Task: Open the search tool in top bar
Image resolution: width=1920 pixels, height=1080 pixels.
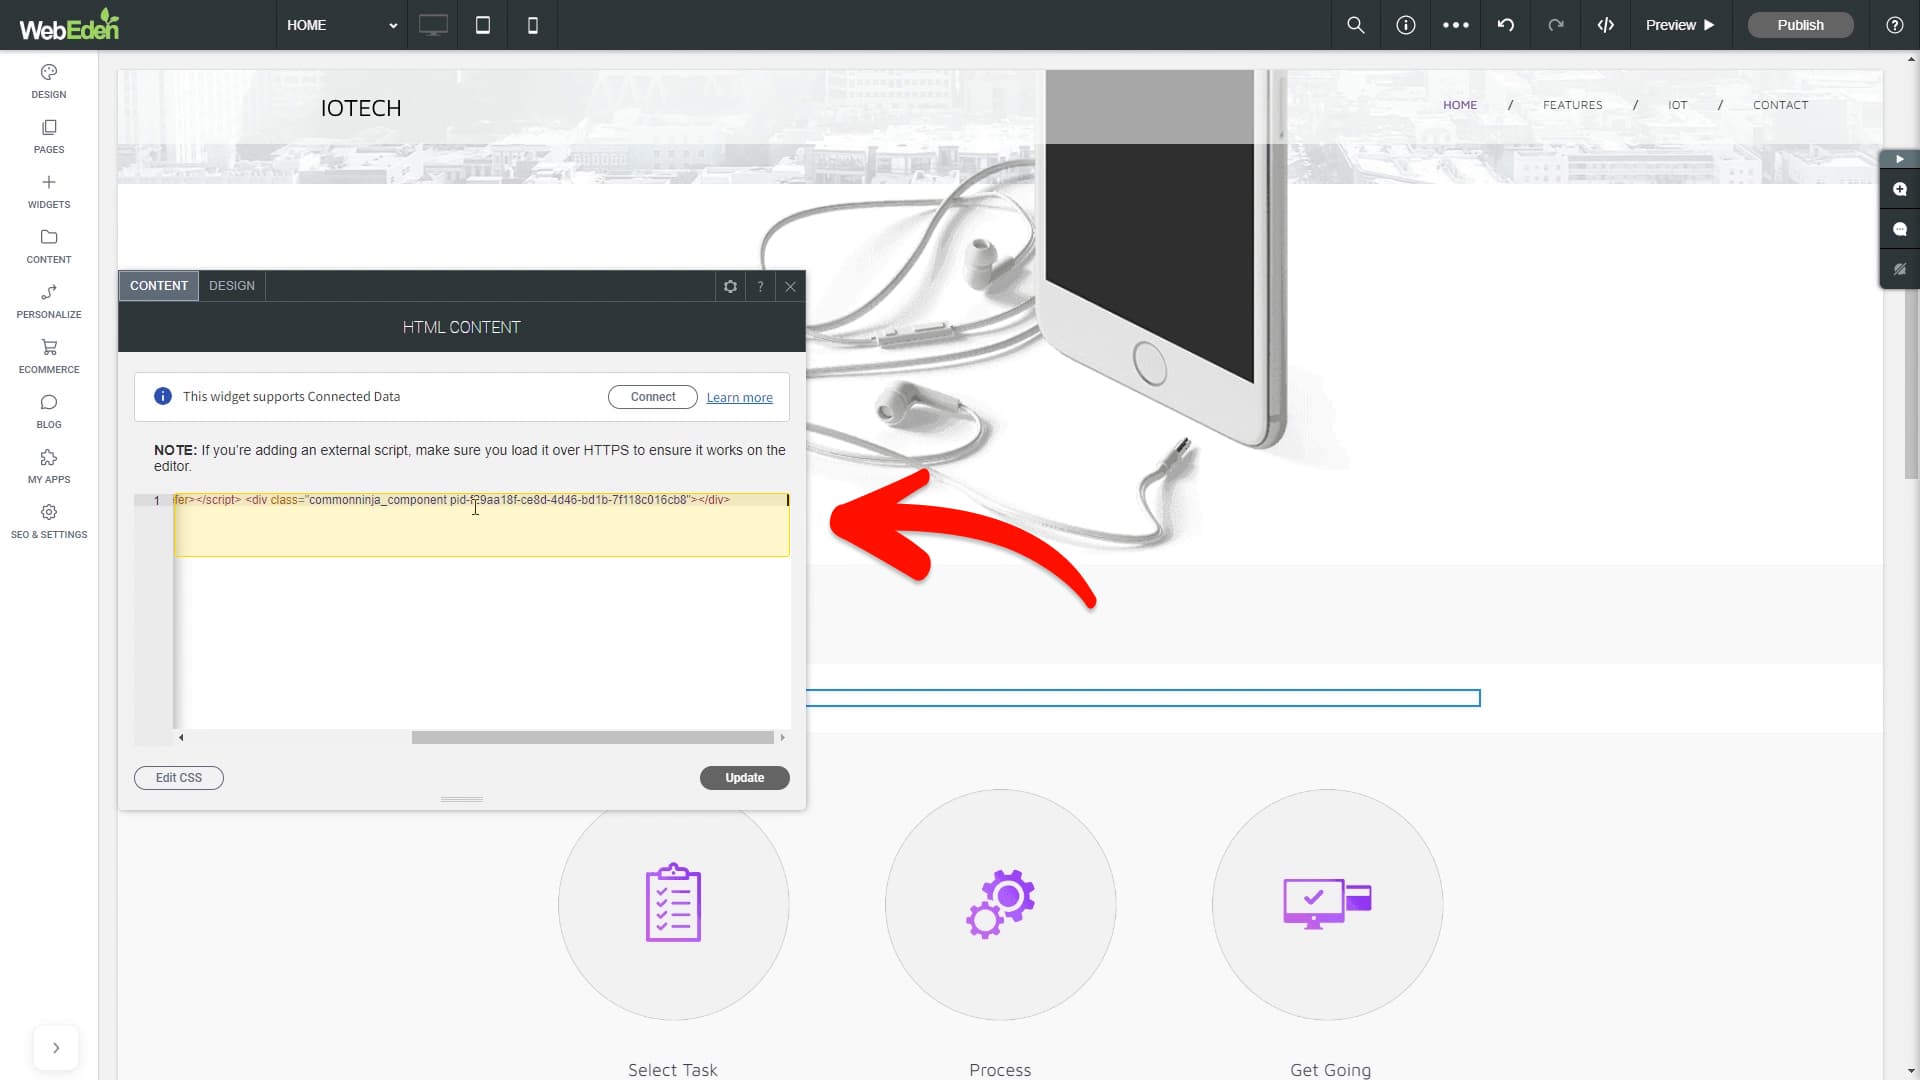Action: click(1356, 25)
